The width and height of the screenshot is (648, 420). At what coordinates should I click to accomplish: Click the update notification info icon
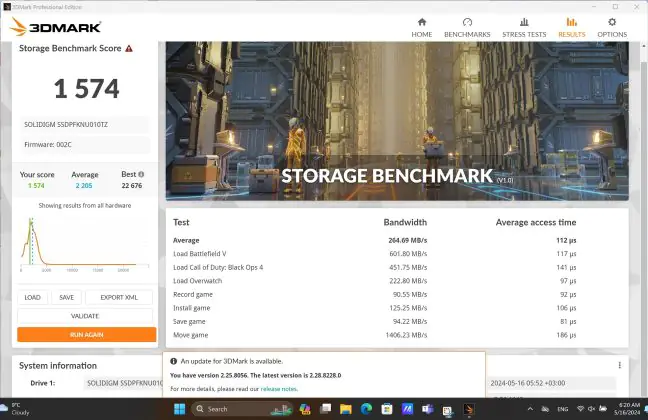pyautogui.click(x=174, y=361)
